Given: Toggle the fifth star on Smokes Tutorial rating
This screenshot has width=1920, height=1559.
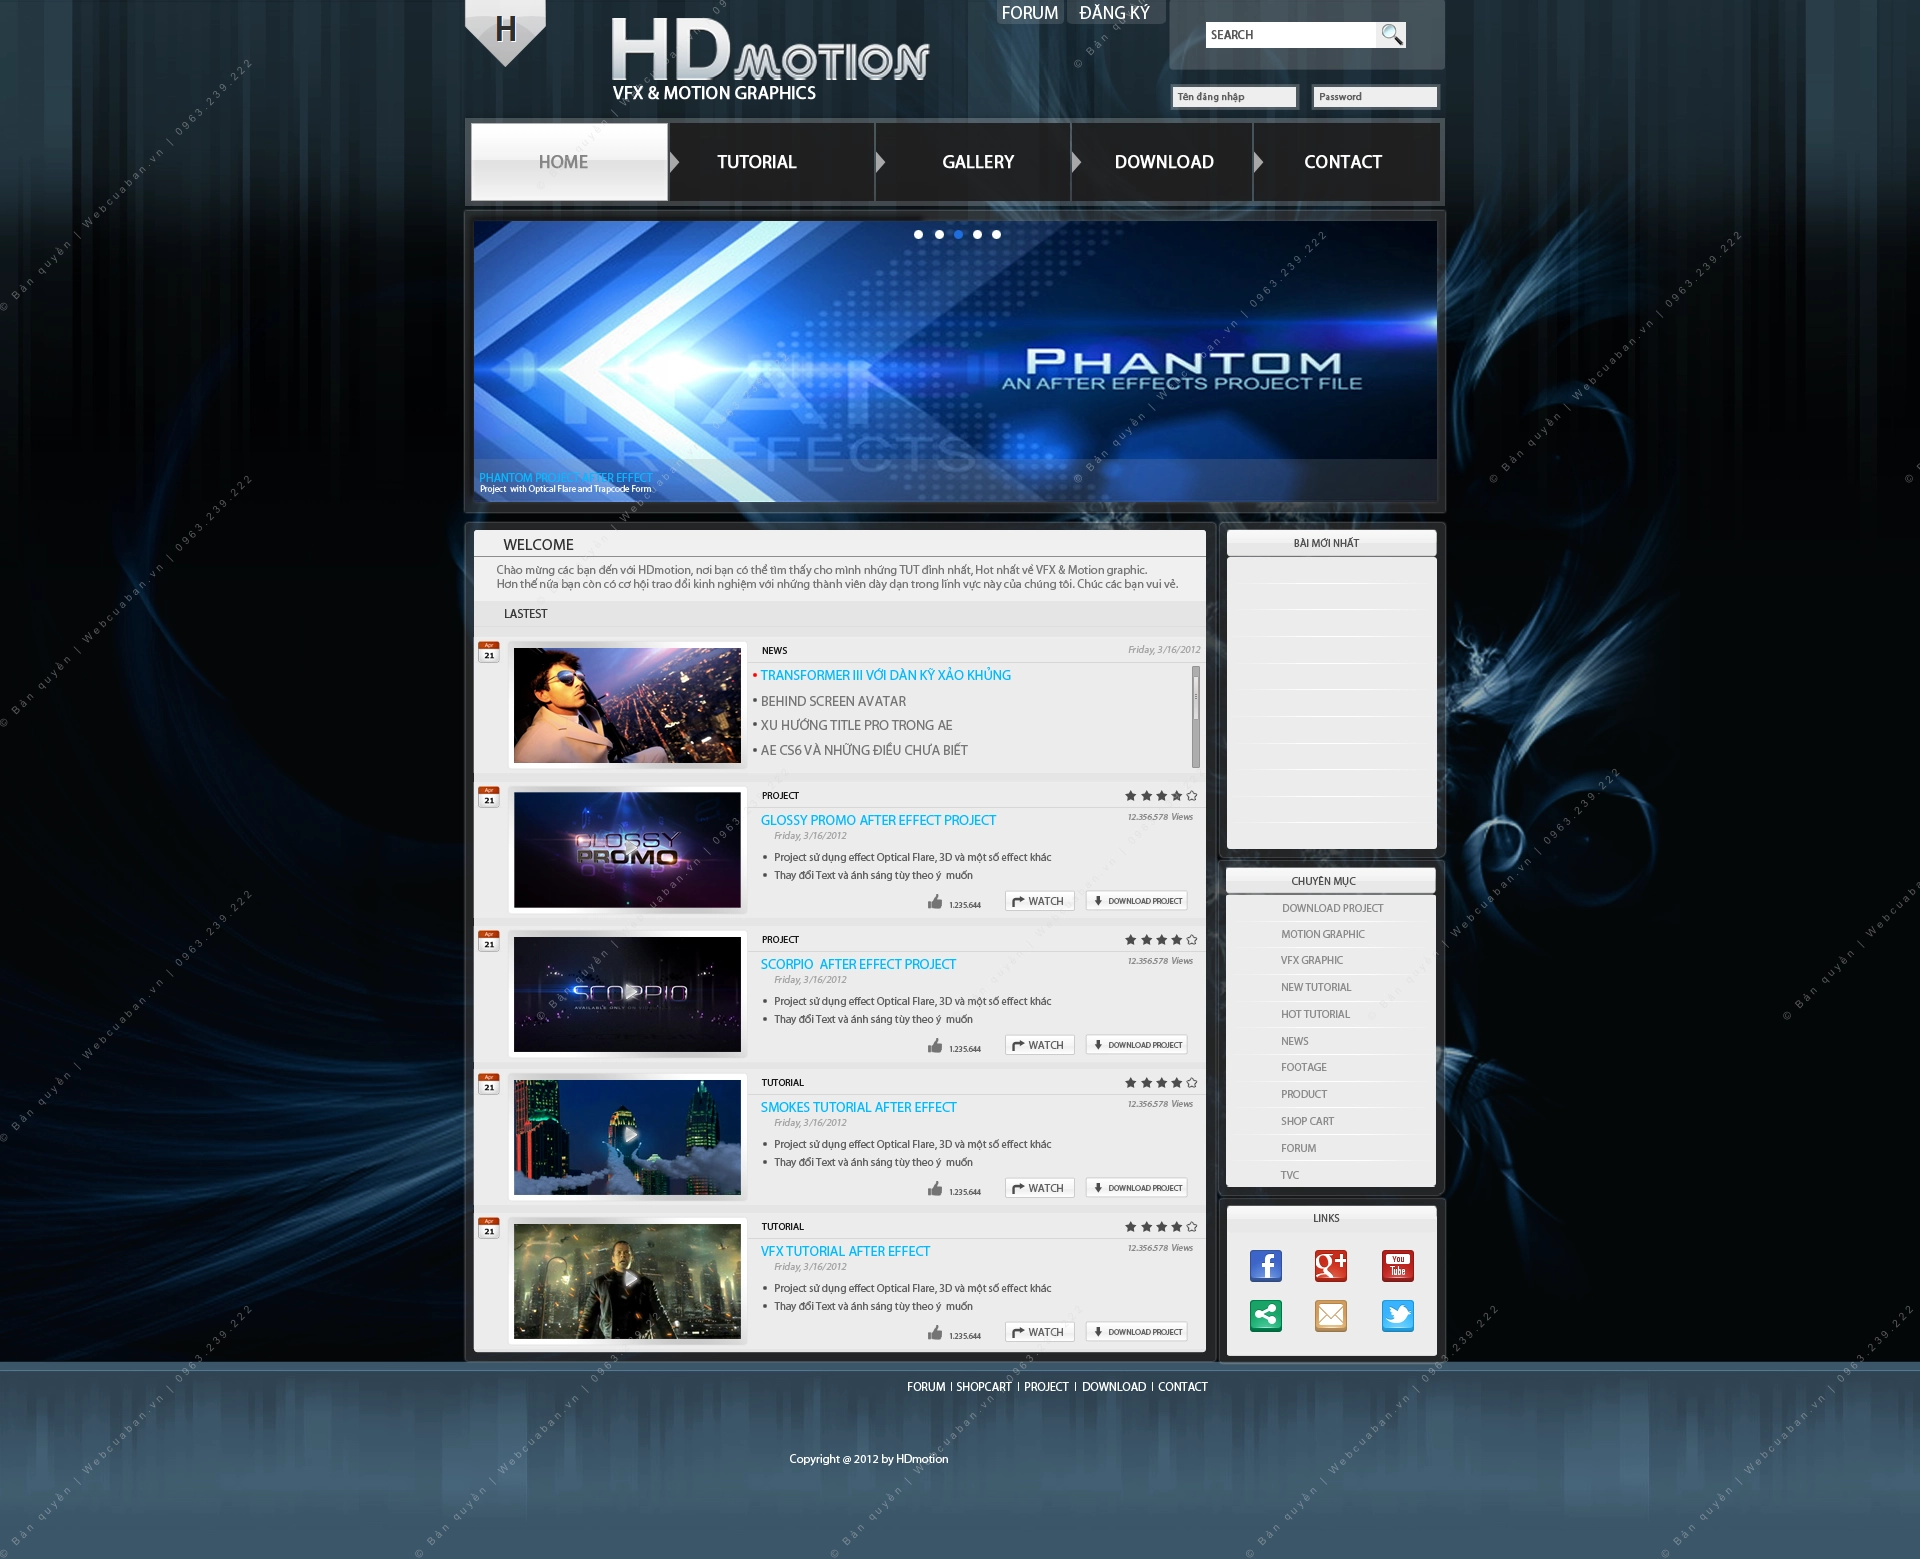Looking at the screenshot, I should (x=1195, y=1082).
